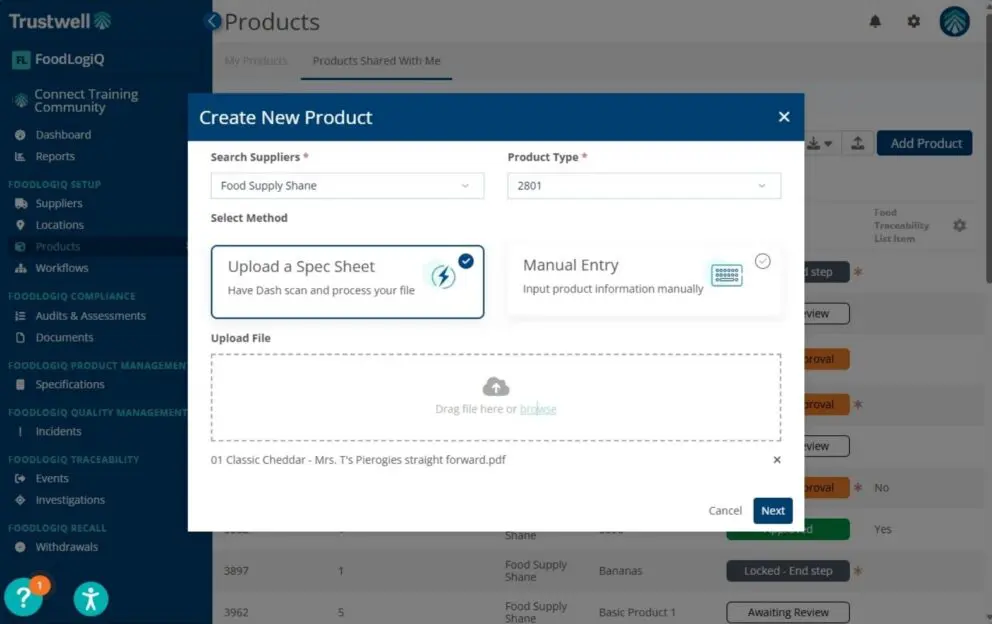Screen dimensions: 992x624
Task: Switch to Products Shared With Me tab
Action: pos(376,61)
